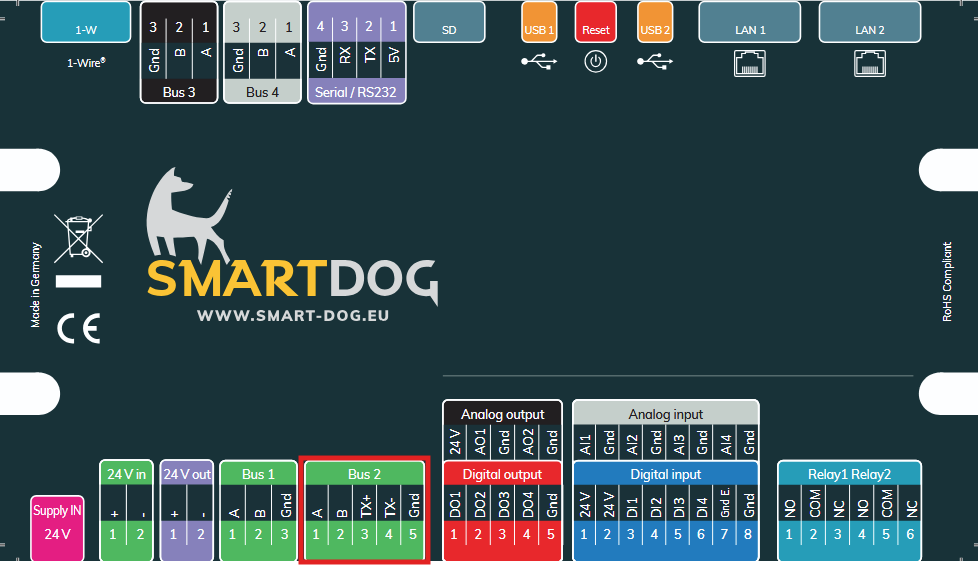Click the Ethernet port icon under LAN 1
This screenshot has width=978, height=565.
(x=750, y=65)
